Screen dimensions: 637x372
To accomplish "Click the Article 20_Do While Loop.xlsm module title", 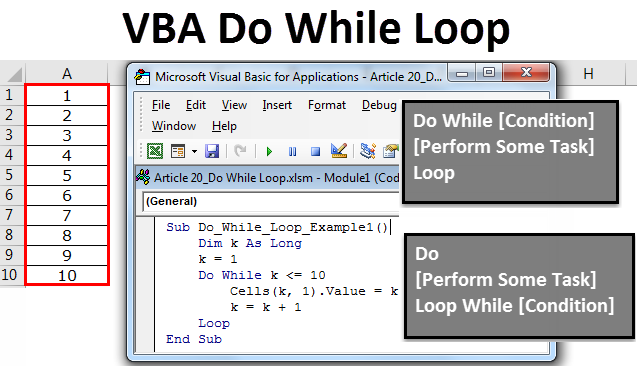I will point(276,177).
